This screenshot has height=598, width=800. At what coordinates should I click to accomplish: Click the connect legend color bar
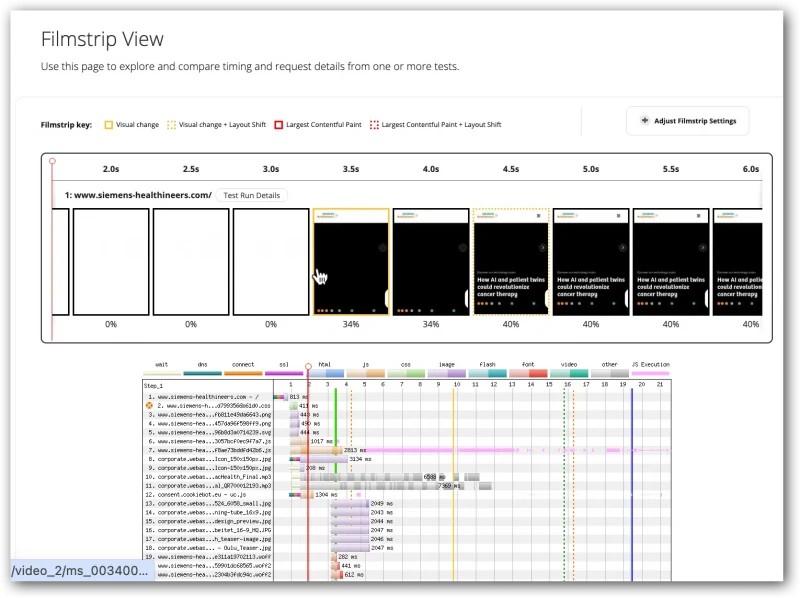243,373
